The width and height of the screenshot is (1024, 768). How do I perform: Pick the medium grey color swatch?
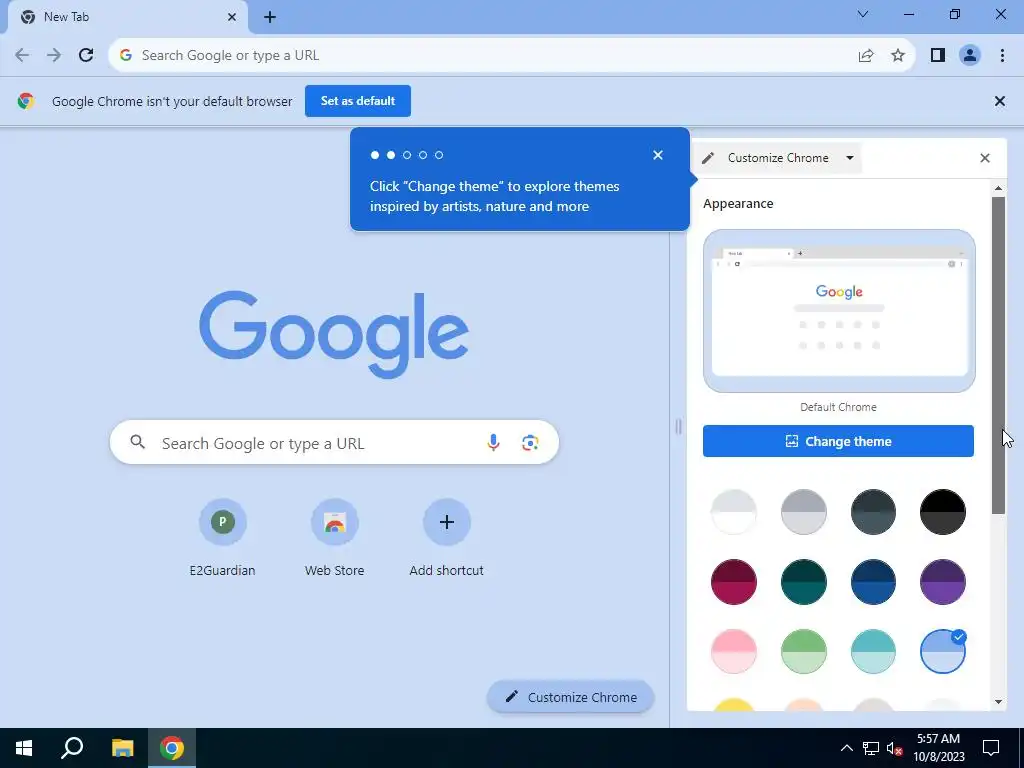tap(803, 512)
